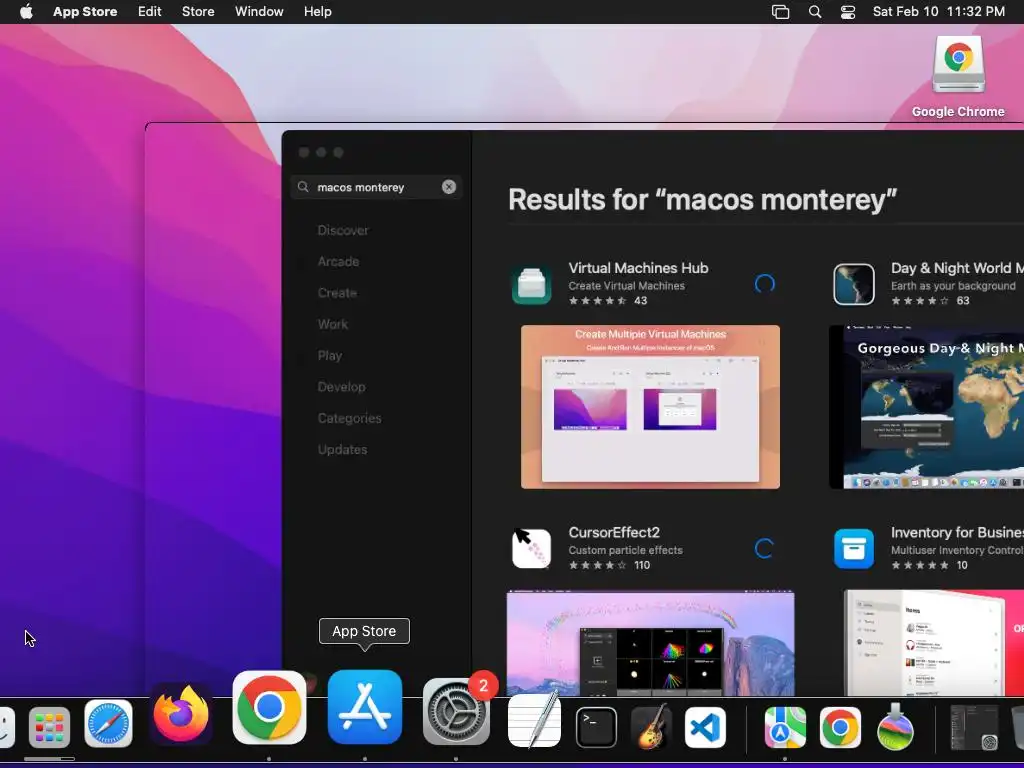The width and height of the screenshot is (1024, 768).
Task: Go to Work in sidebar
Action: [x=332, y=324]
